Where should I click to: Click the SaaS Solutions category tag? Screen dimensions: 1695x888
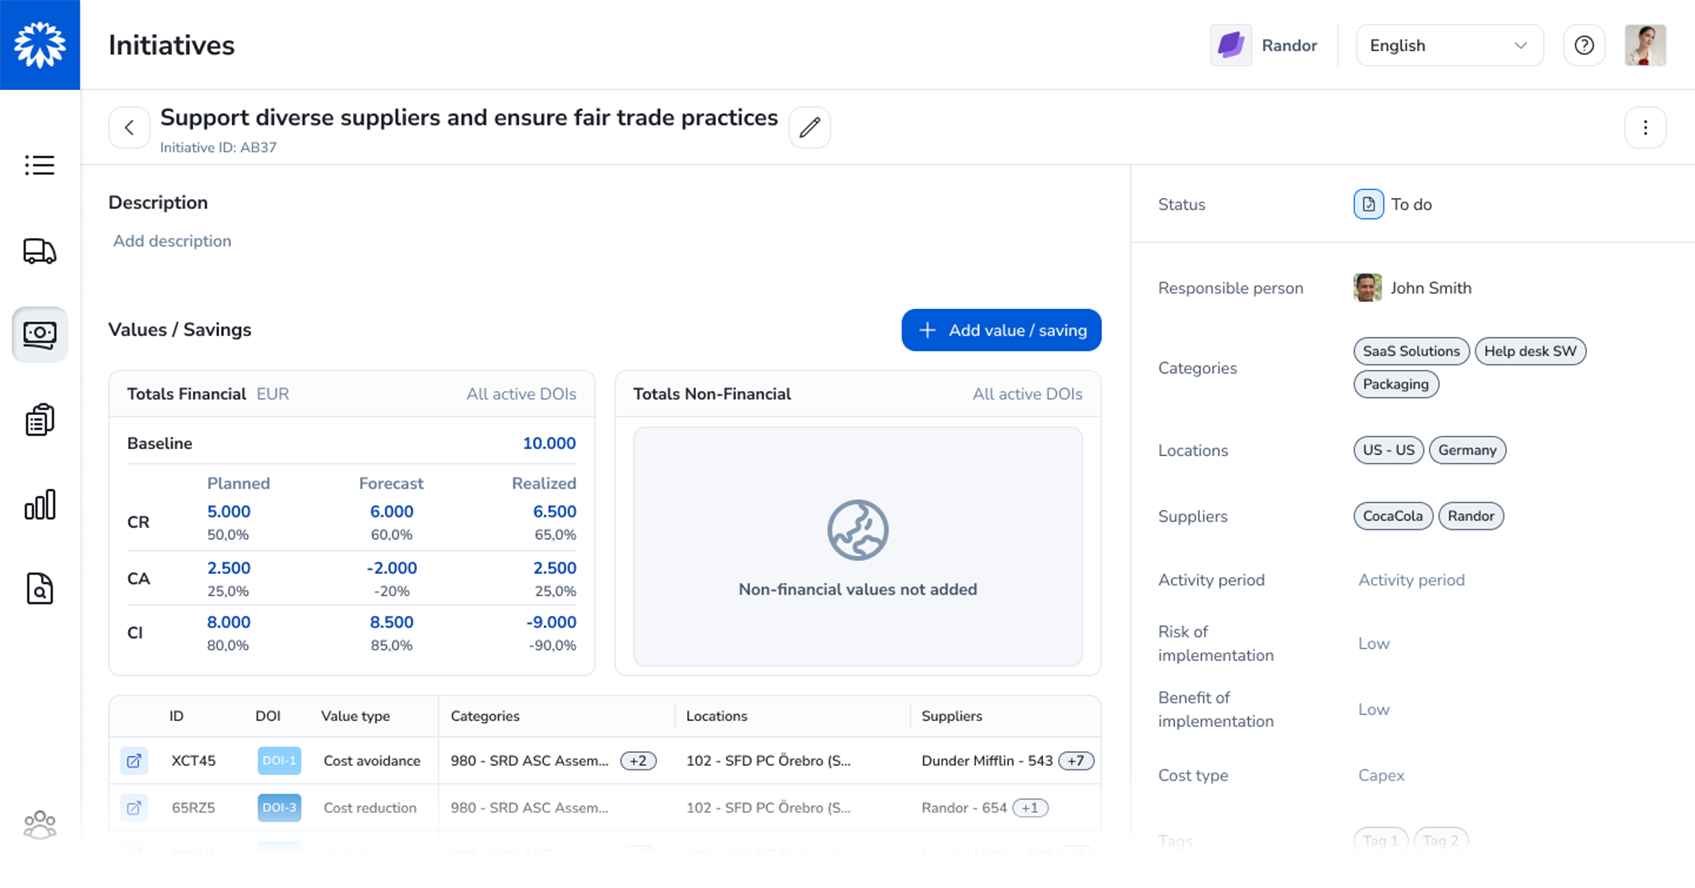tap(1411, 351)
